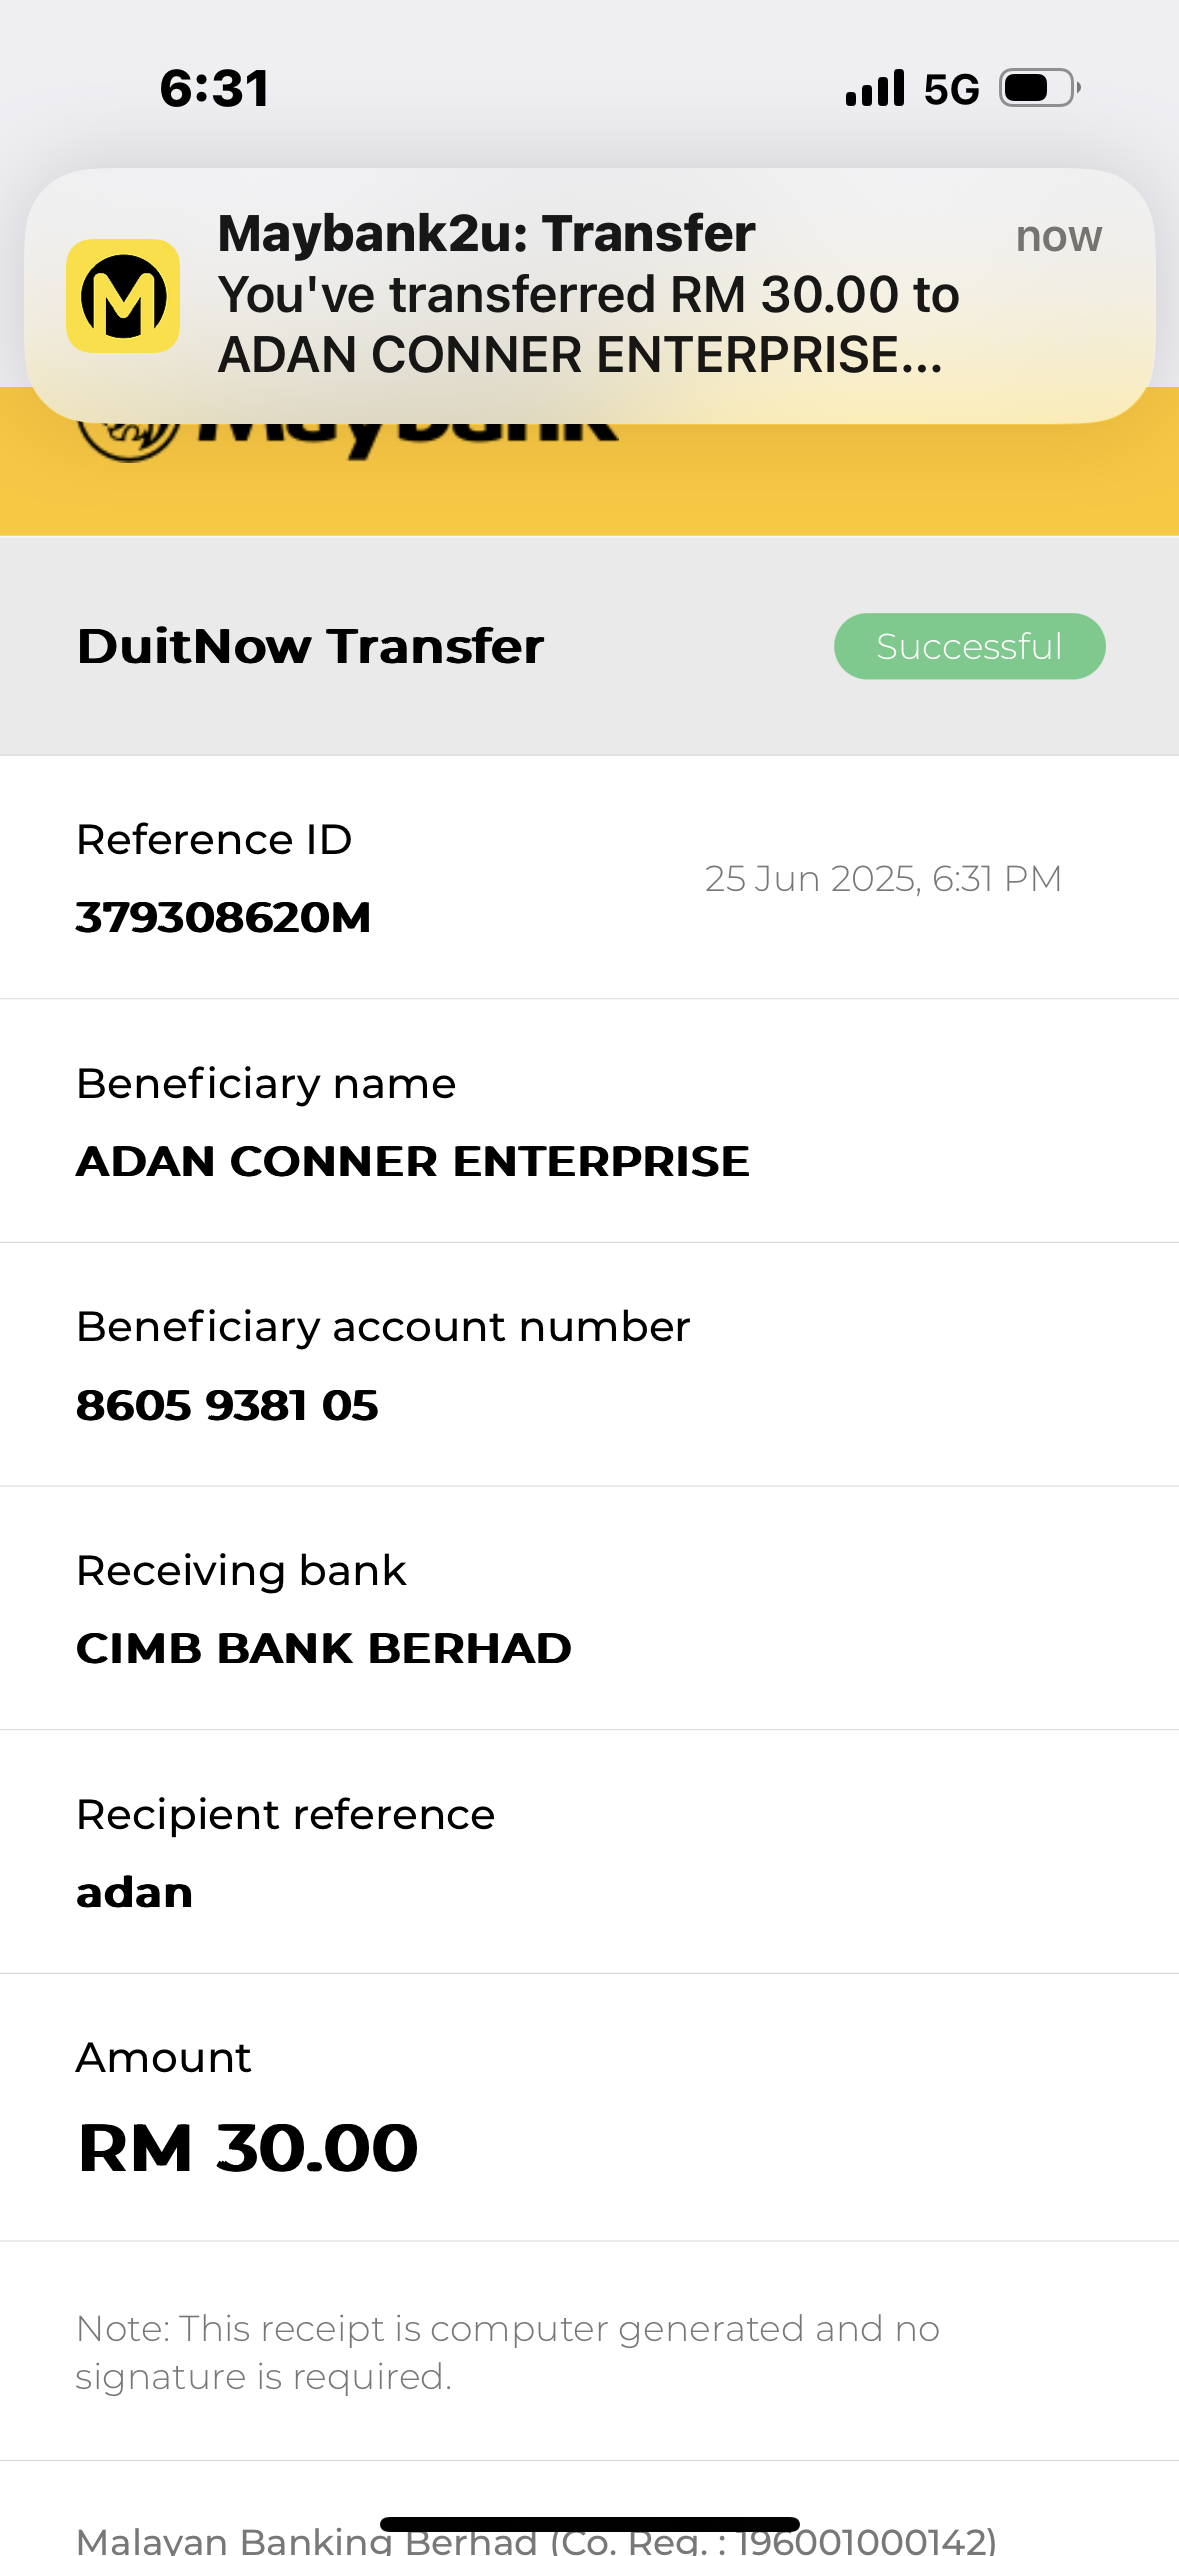This screenshot has width=1179, height=2556.
Task: Tap the notification's "now" timestamp
Action: point(1058,237)
